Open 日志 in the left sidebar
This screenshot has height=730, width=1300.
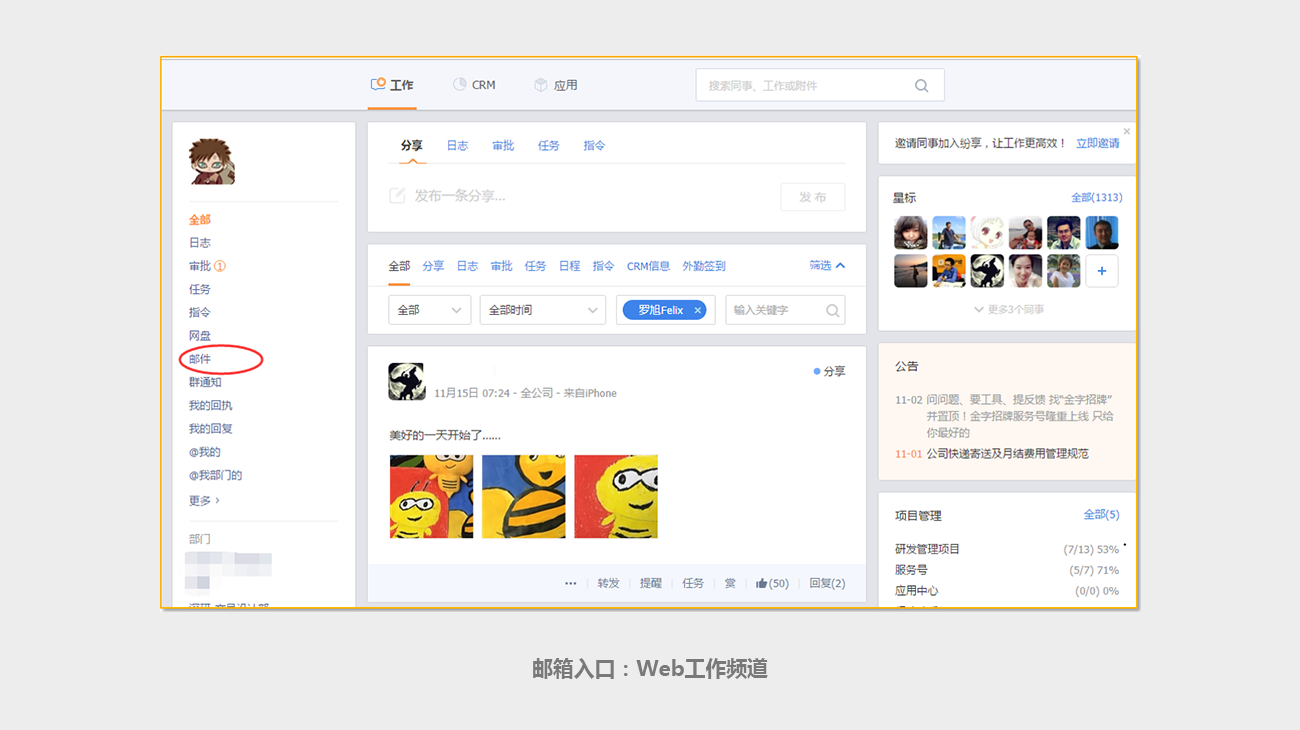click(x=200, y=243)
